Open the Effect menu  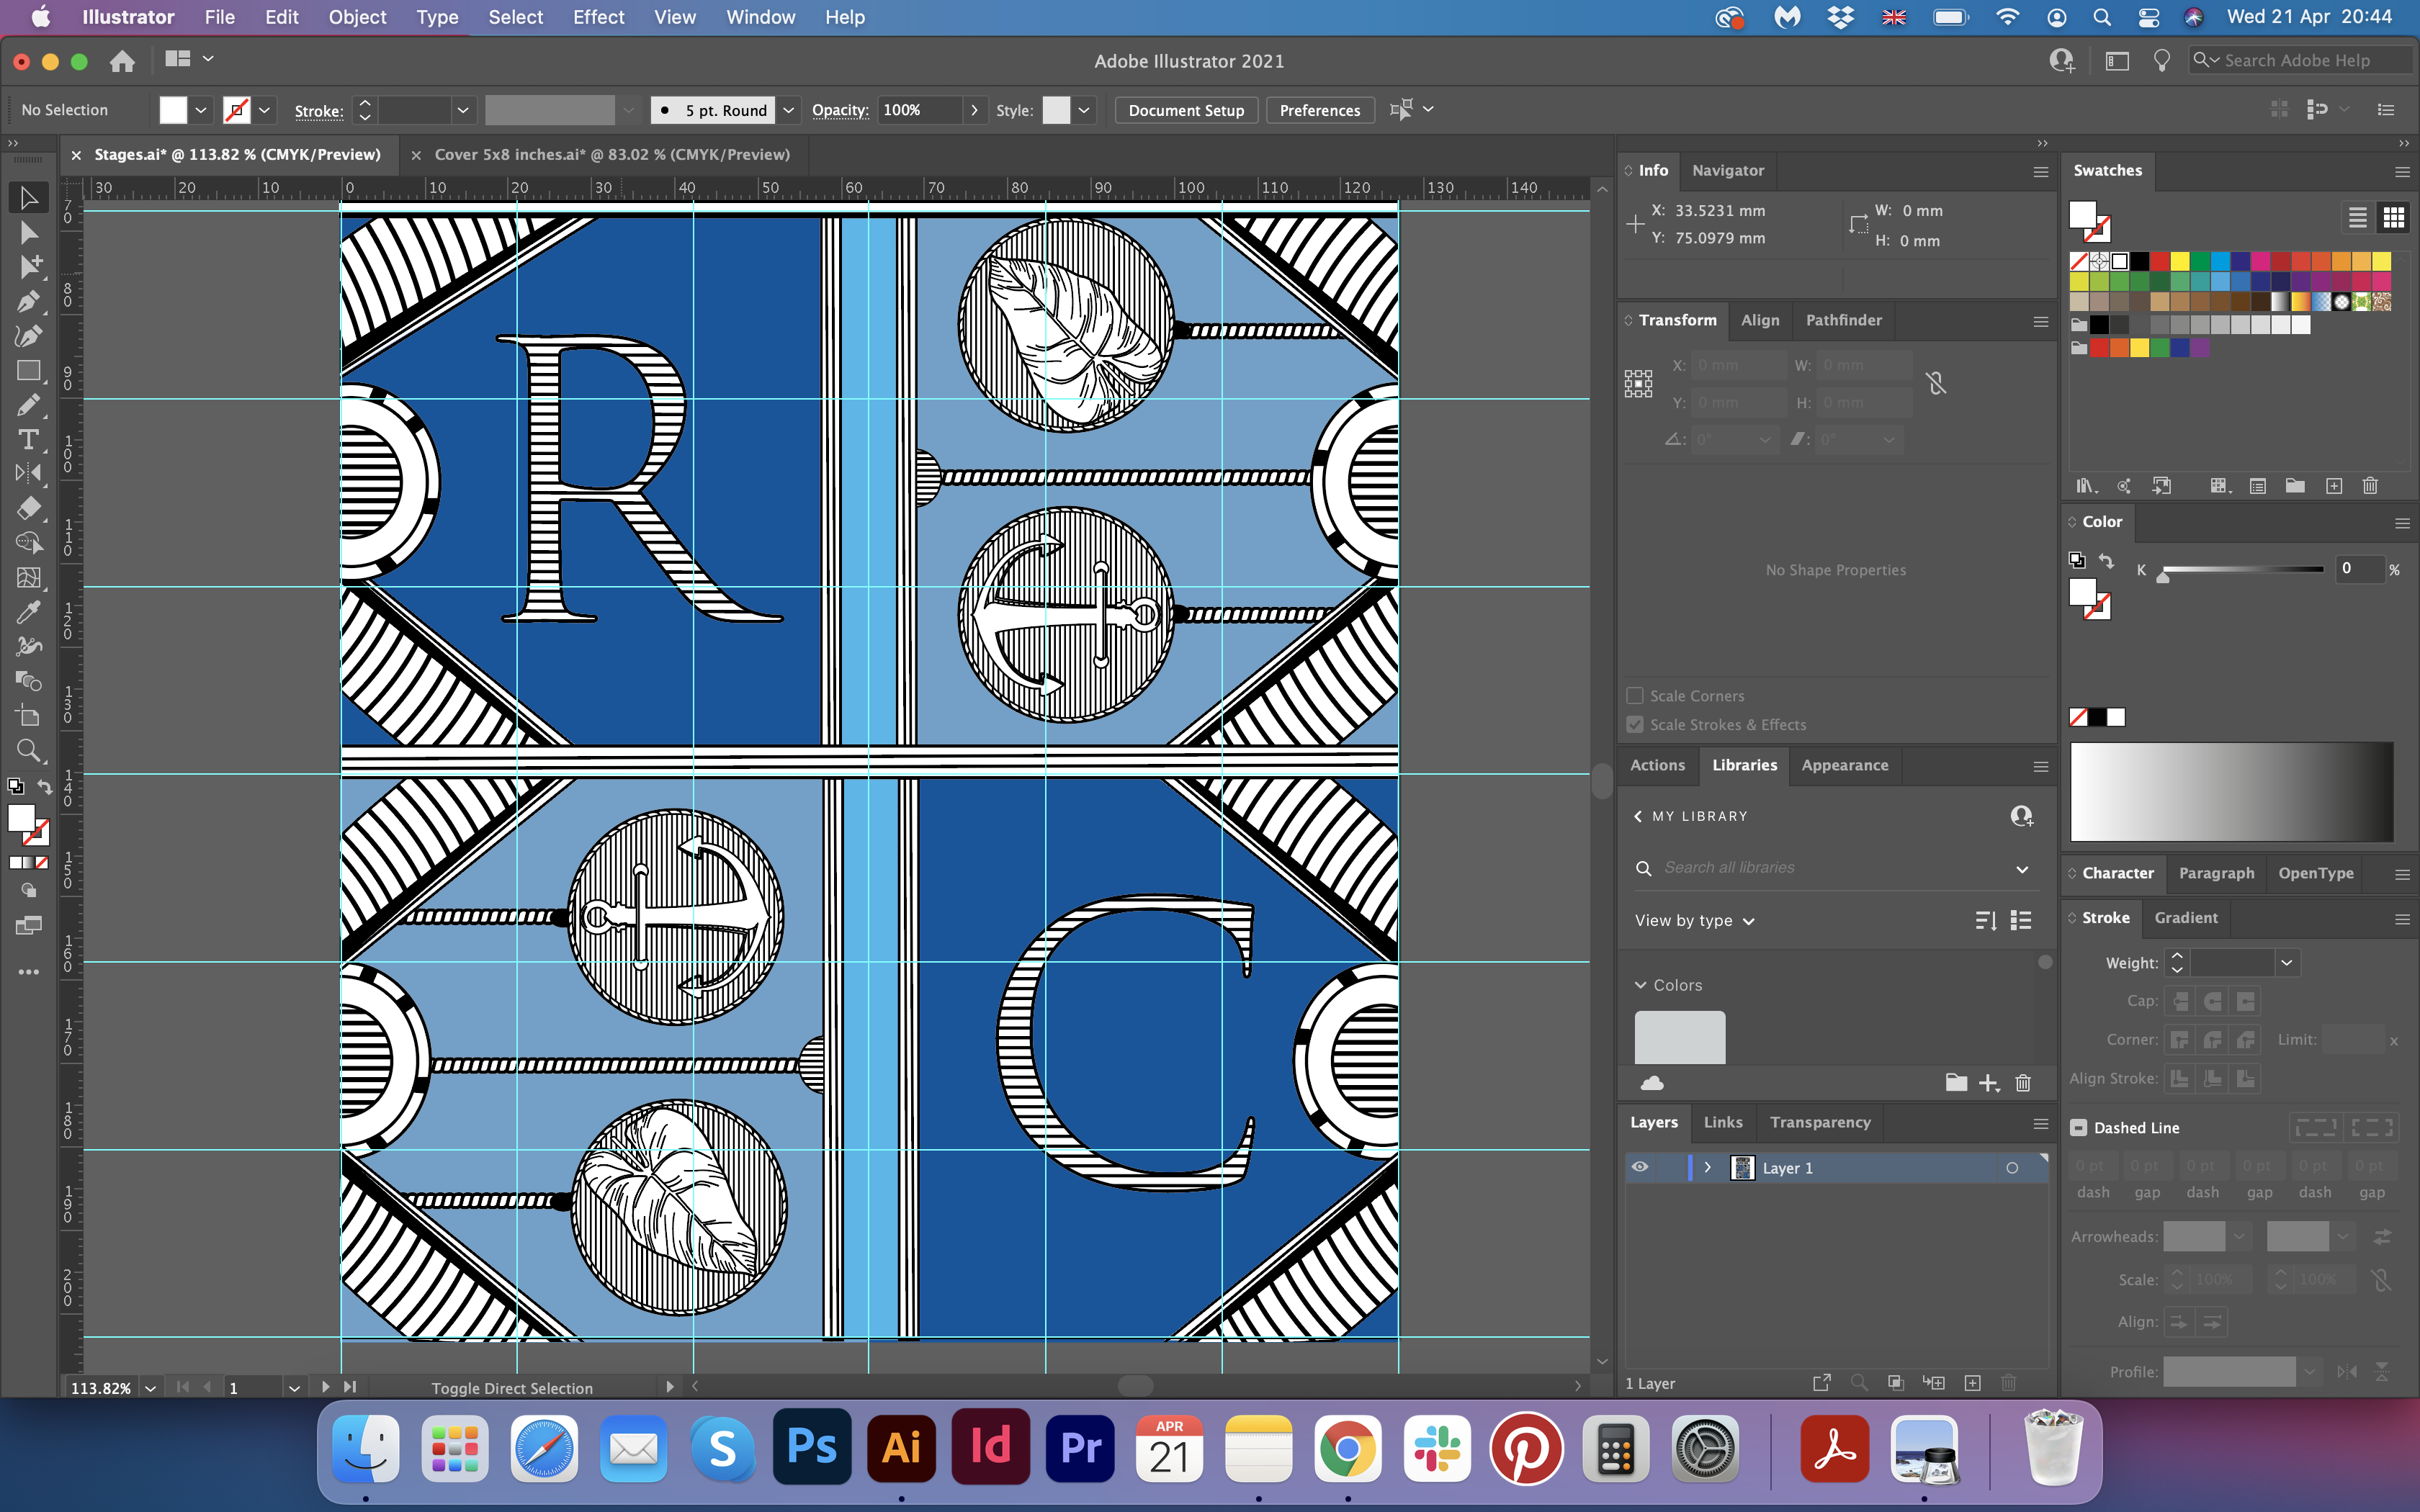[x=598, y=17]
